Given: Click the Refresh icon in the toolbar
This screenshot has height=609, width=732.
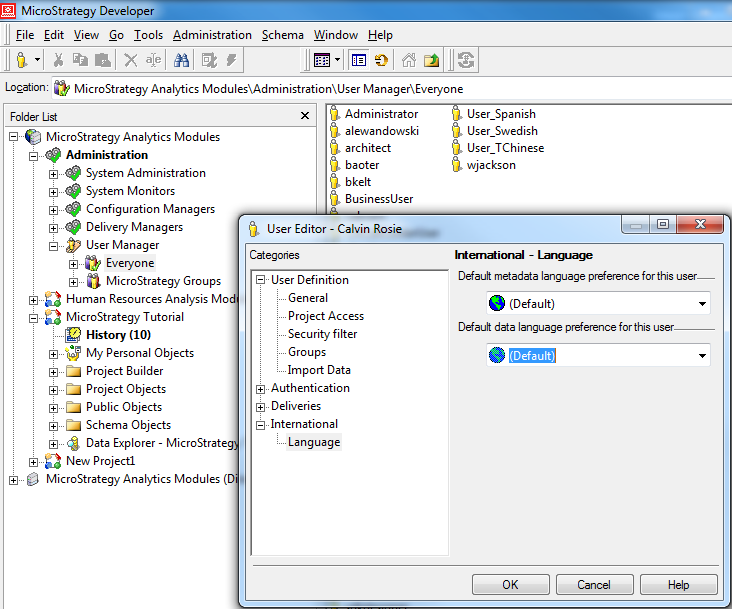Looking at the screenshot, I should tap(465, 60).
